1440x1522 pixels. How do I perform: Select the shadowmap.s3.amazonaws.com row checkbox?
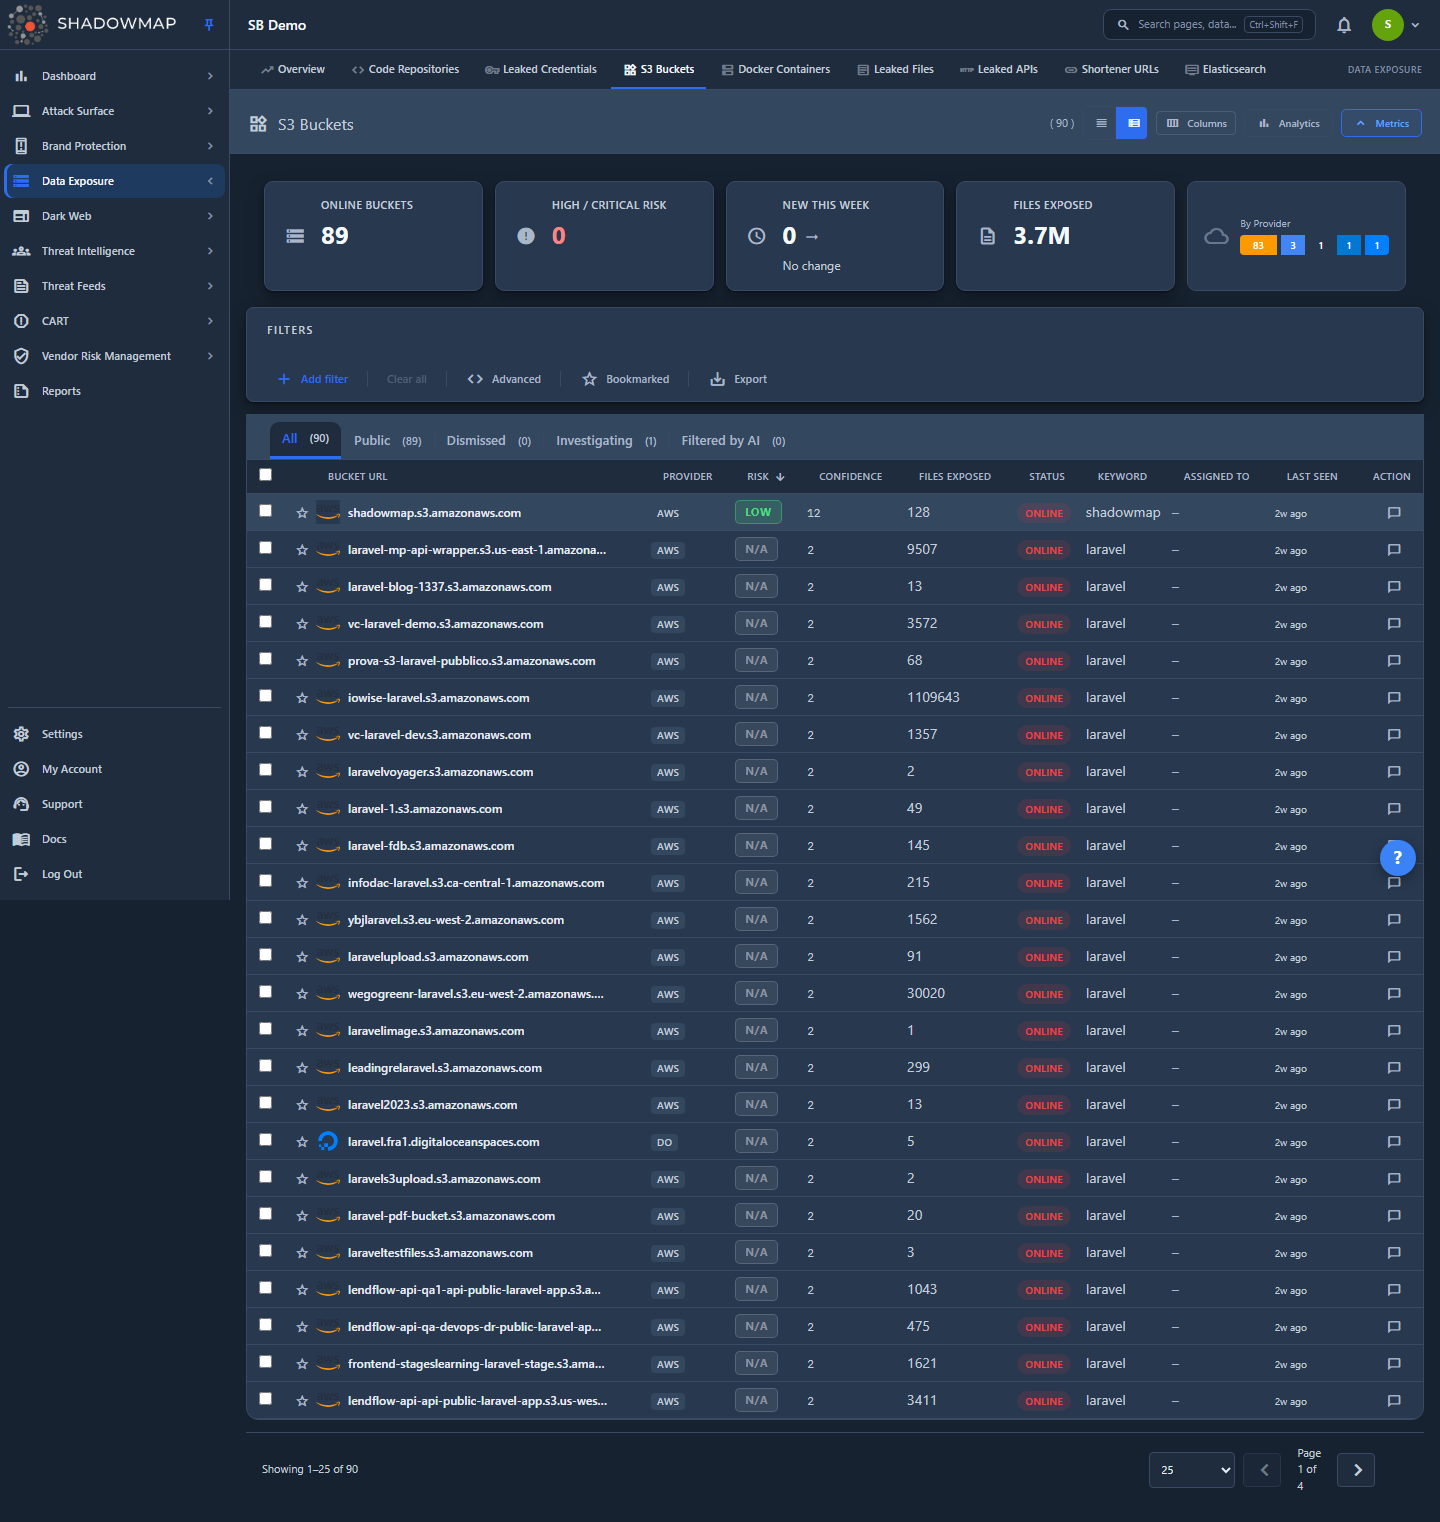[265, 511]
